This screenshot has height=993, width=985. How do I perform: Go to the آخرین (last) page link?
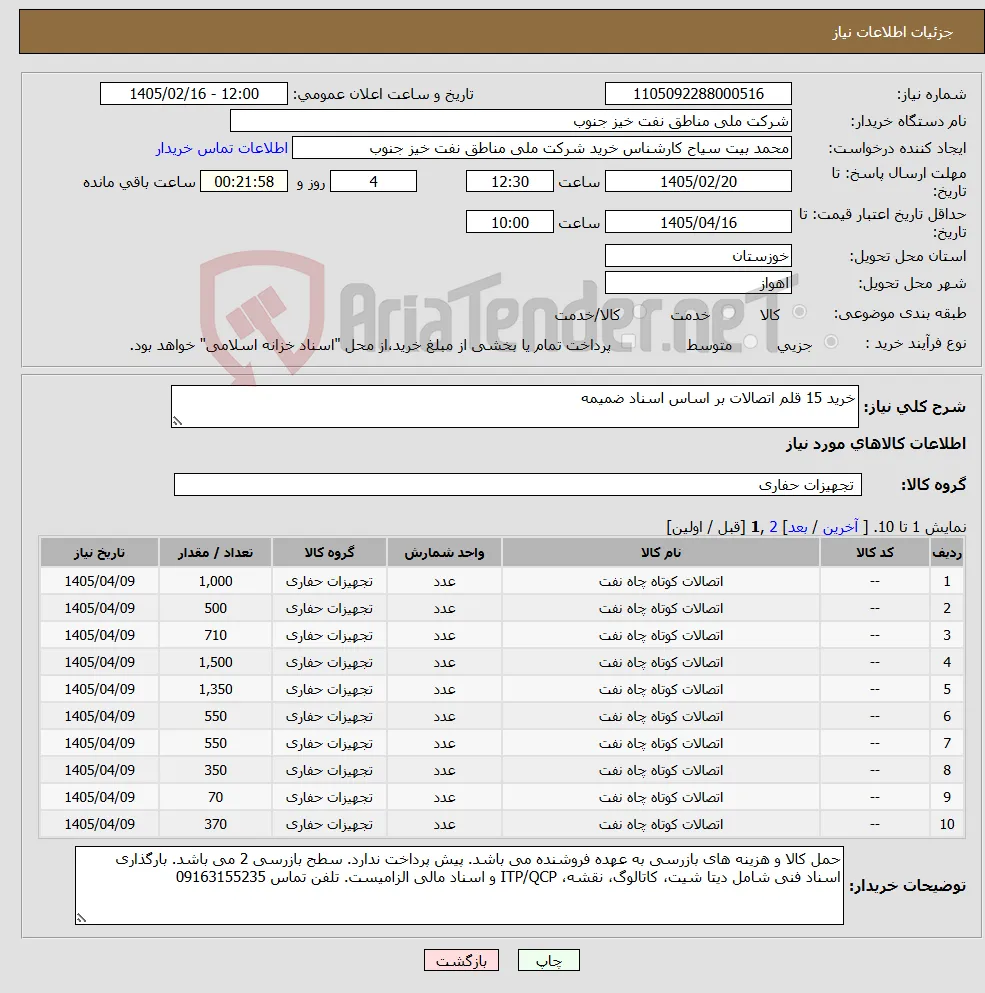pyautogui.click(x=840, y=527)
